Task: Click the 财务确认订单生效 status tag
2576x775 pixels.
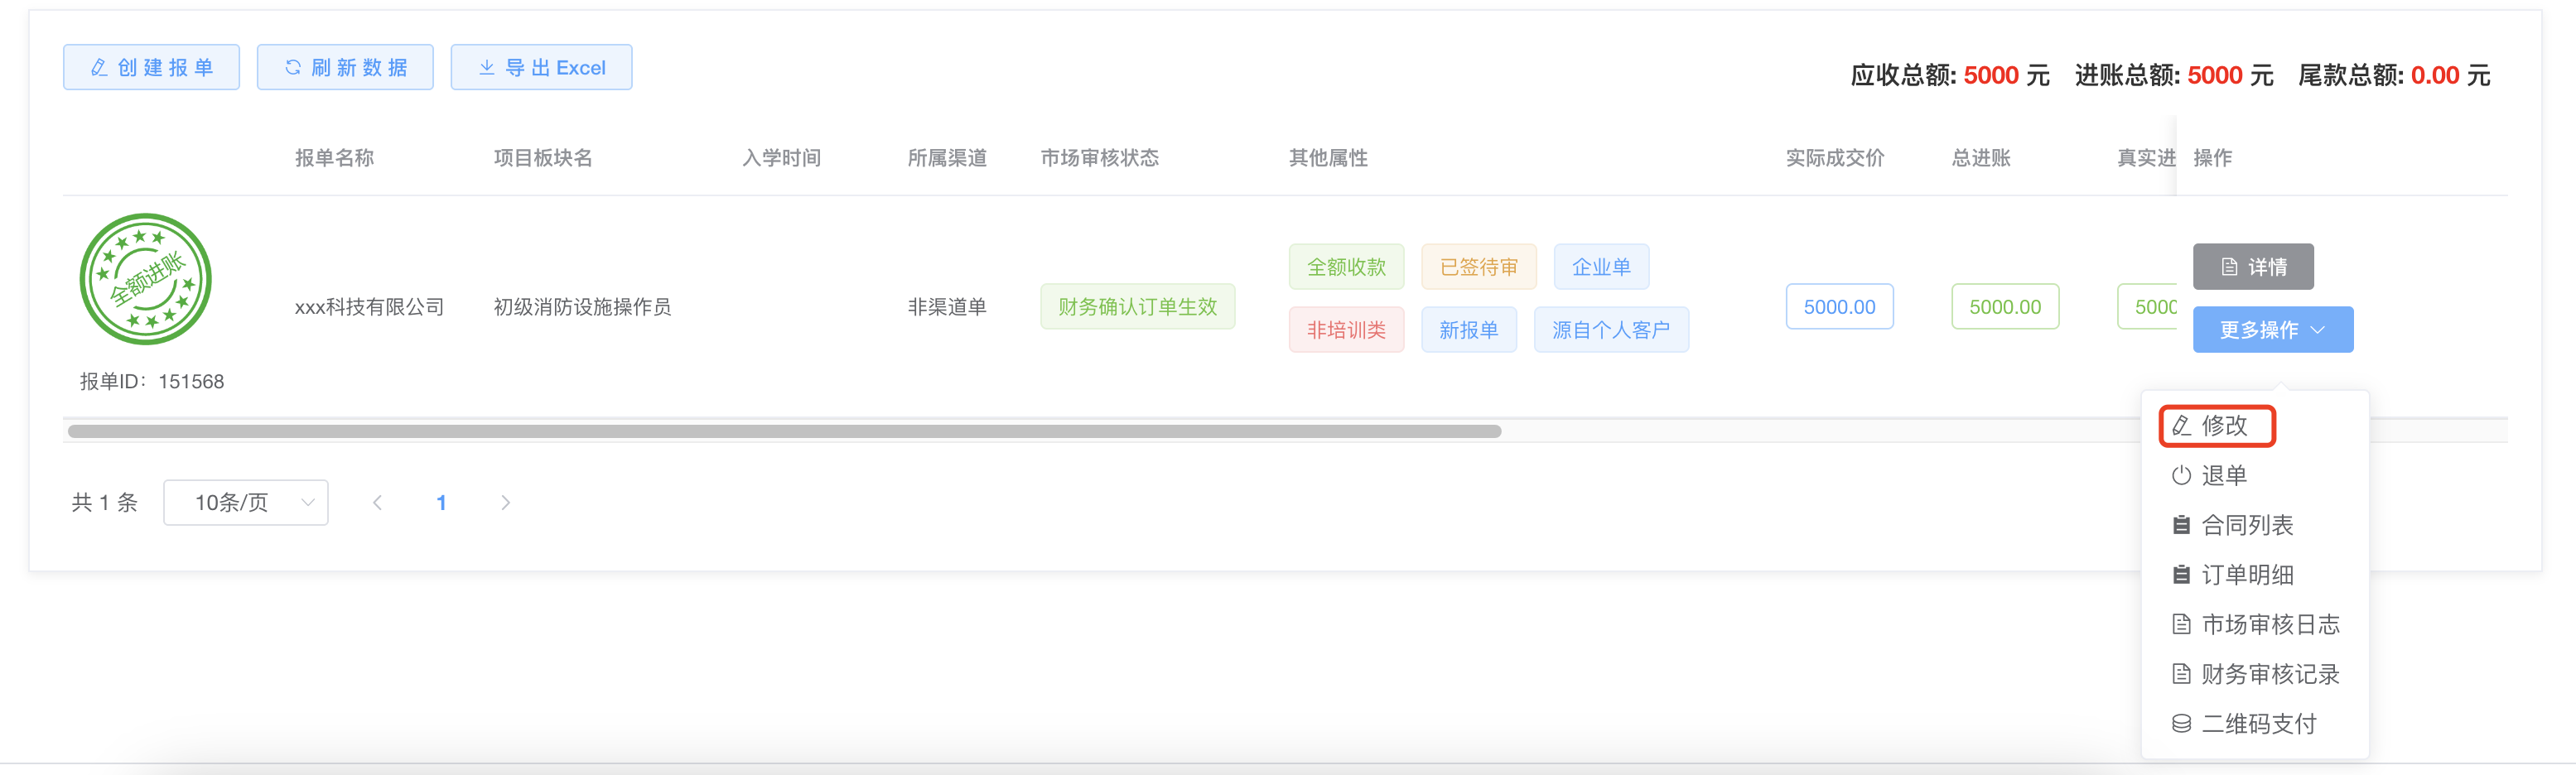Action: [1137, 307]
